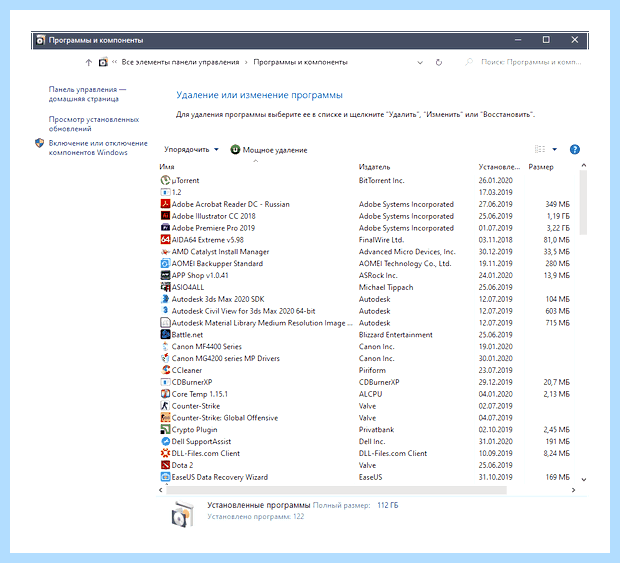
Task: Click the Battle.net icon
Action: click(165, 334)
